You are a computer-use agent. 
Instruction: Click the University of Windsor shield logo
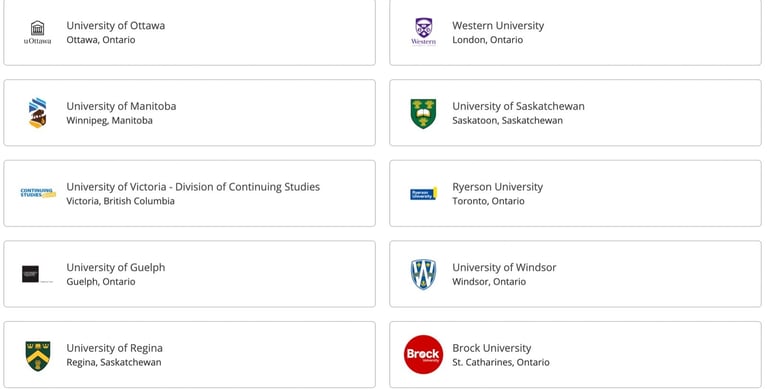(x=423, y=274)
